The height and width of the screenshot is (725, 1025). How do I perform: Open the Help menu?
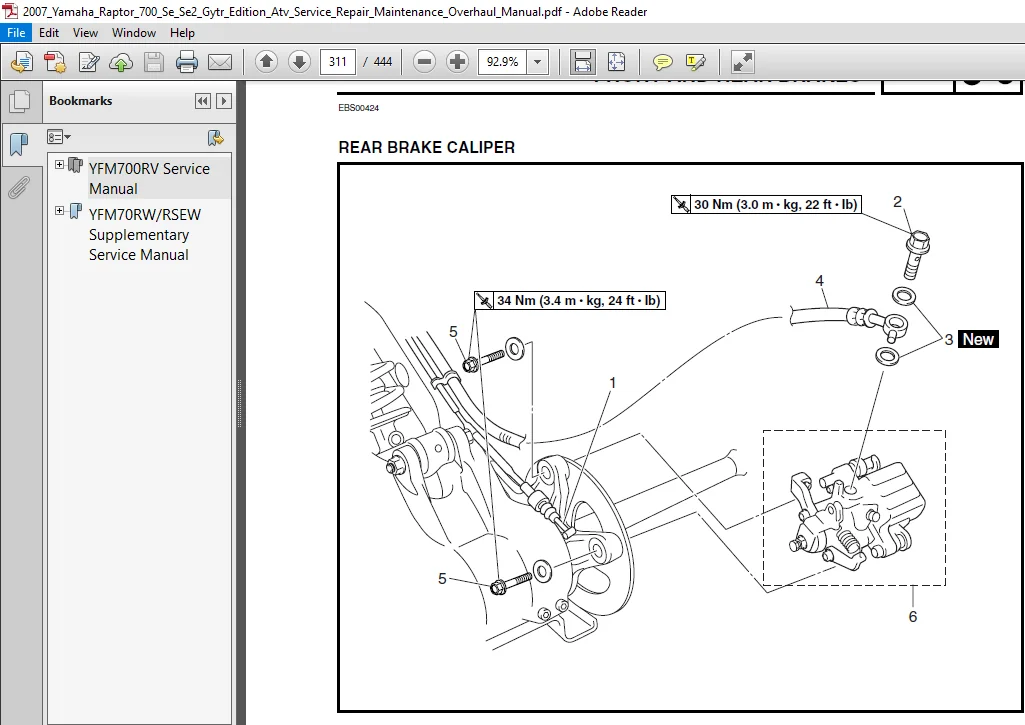[182, 33]
